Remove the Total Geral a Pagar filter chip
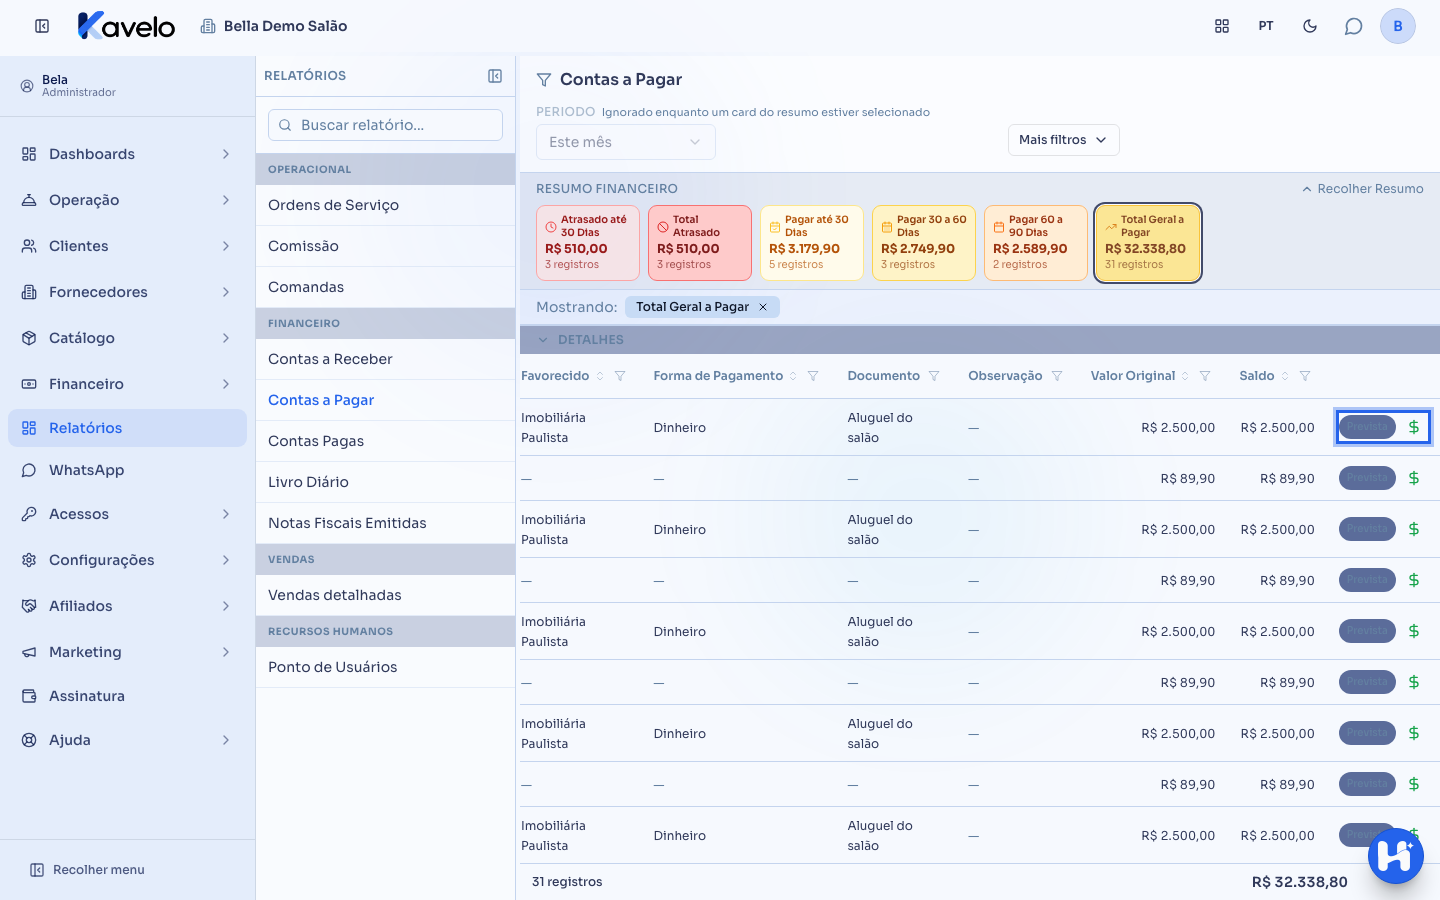 click(x=763, y=307)
